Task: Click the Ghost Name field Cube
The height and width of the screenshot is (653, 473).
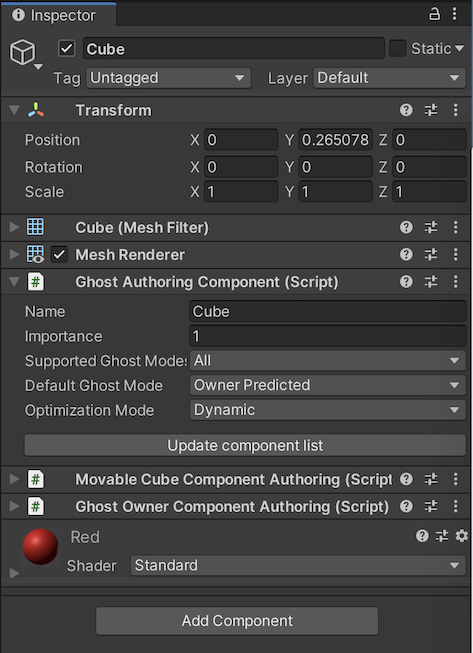Action: [x=328, y=312]
